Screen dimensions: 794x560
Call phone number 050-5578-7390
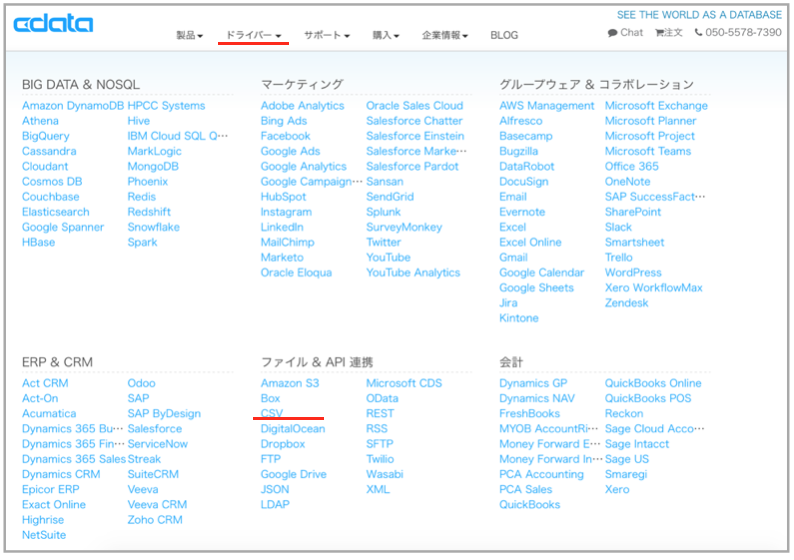738,32
